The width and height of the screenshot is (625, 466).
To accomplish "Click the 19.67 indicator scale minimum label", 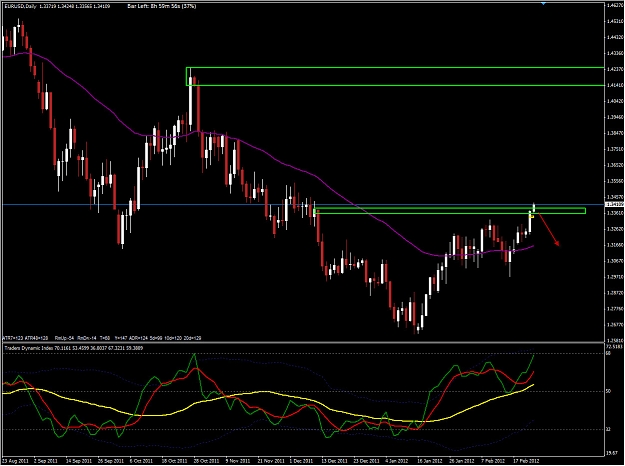I will pyautogui.click(x=611, y=453).
